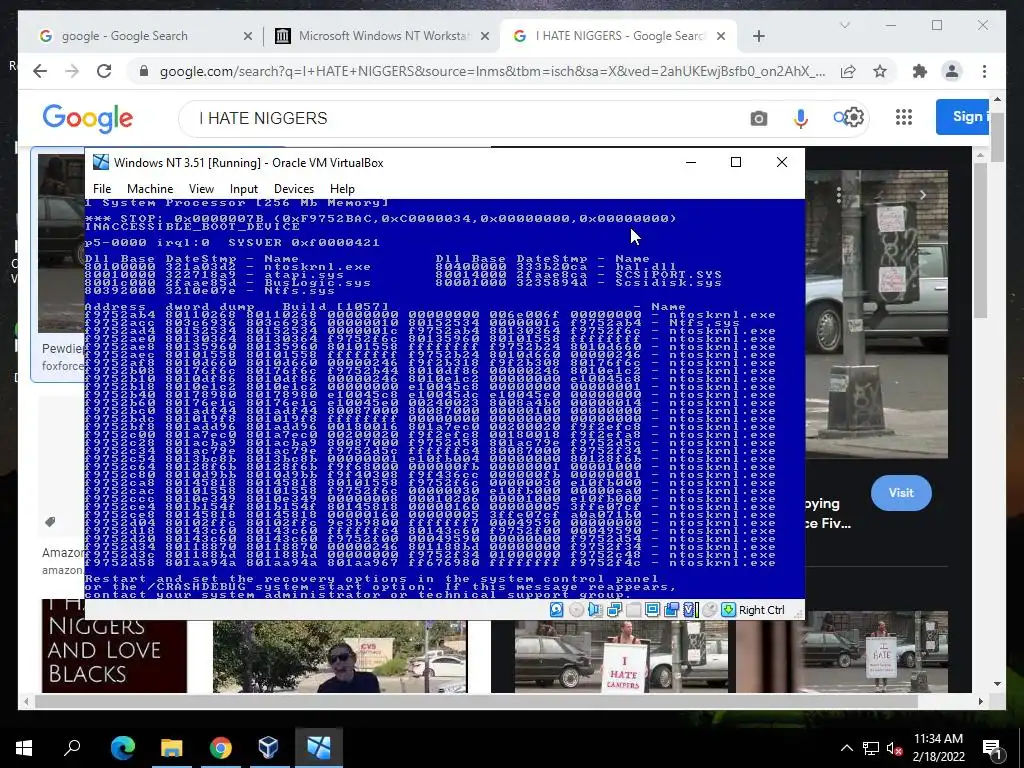Open the File menu in VirtualBox
This screenshot has width=1024, height=768.
102,189
